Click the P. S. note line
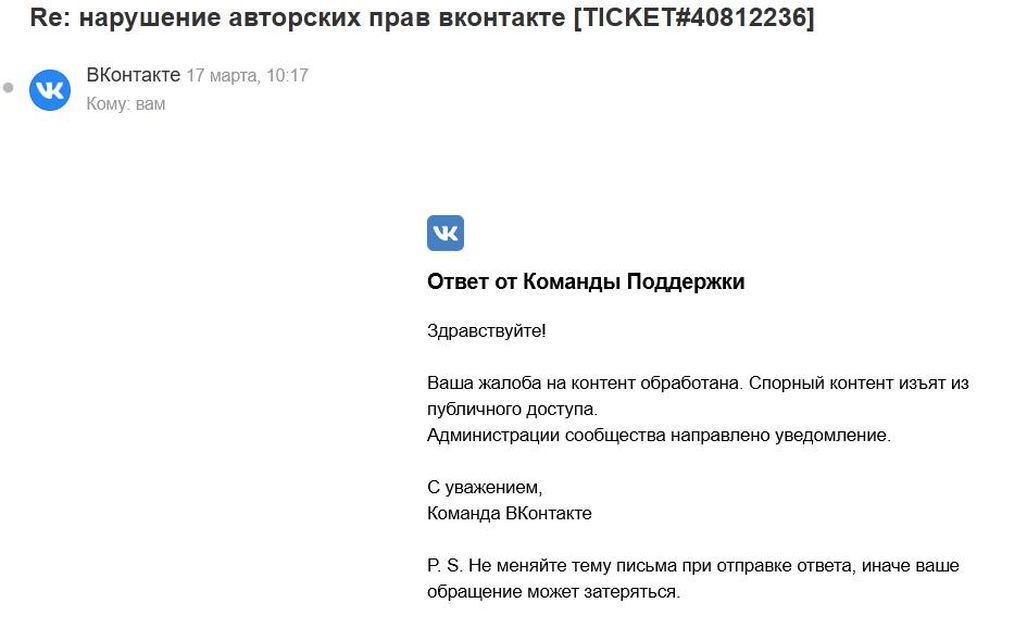This screenshot has width=1027, height=628. [x=693, y=565]
